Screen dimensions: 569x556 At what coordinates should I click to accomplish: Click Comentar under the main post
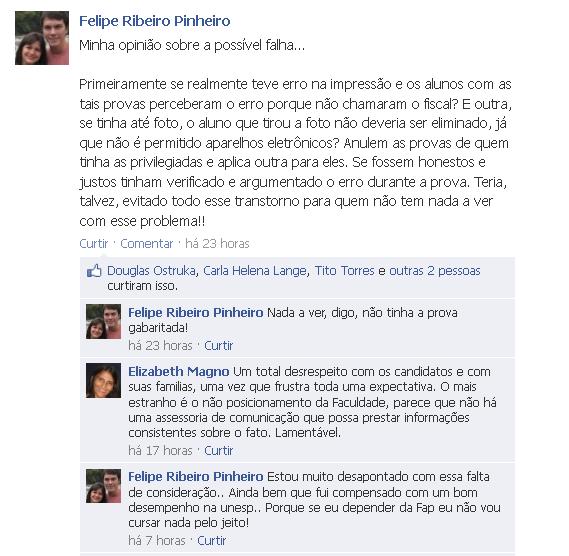click(147, 243)
